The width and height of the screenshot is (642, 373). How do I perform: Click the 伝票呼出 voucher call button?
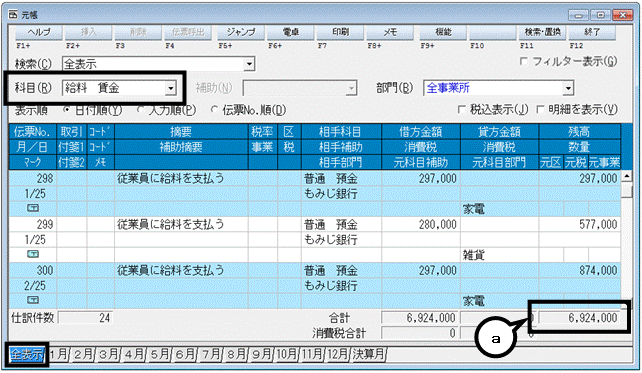188,32
